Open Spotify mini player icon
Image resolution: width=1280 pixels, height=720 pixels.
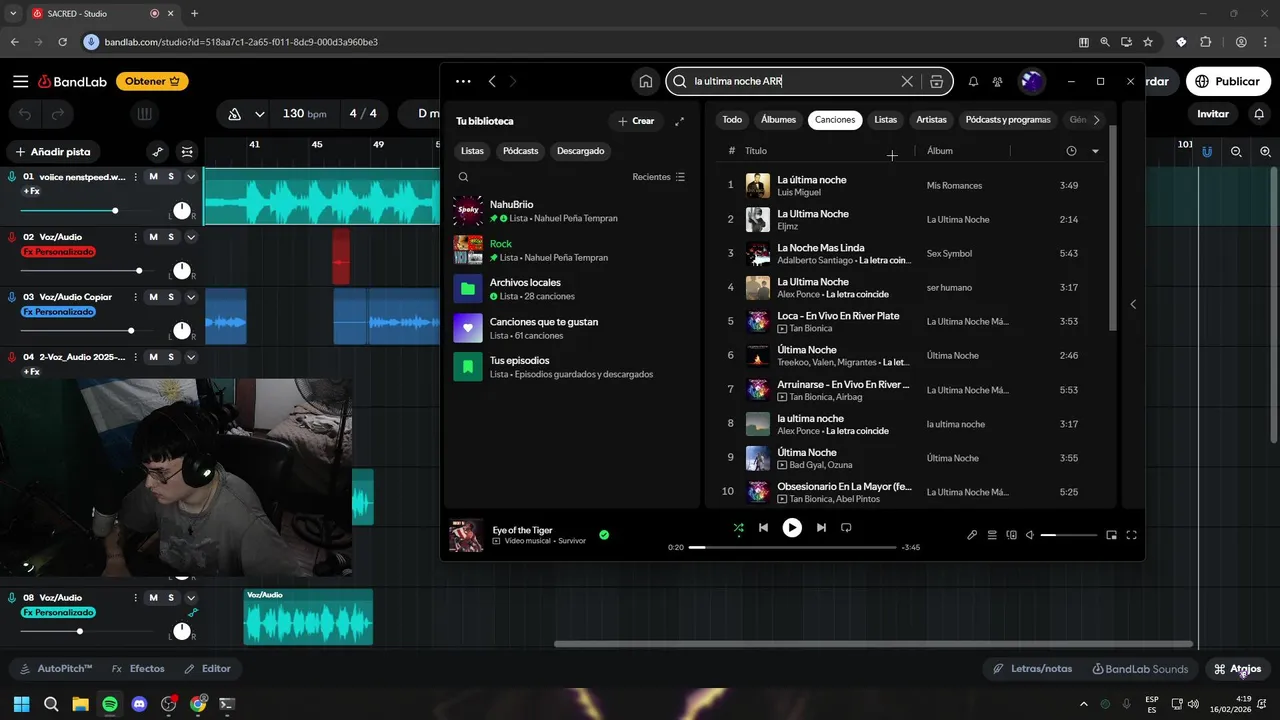(1111, 535)
